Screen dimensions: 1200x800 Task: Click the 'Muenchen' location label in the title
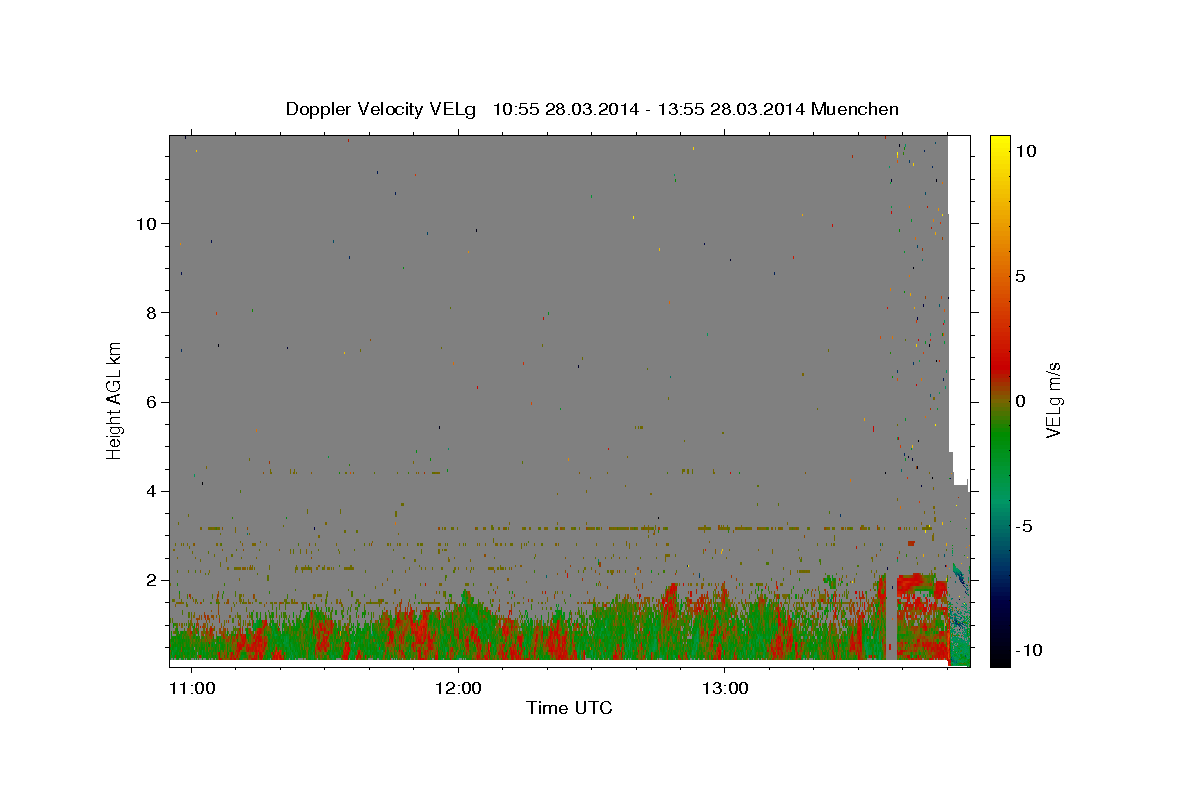click(855, 109)
